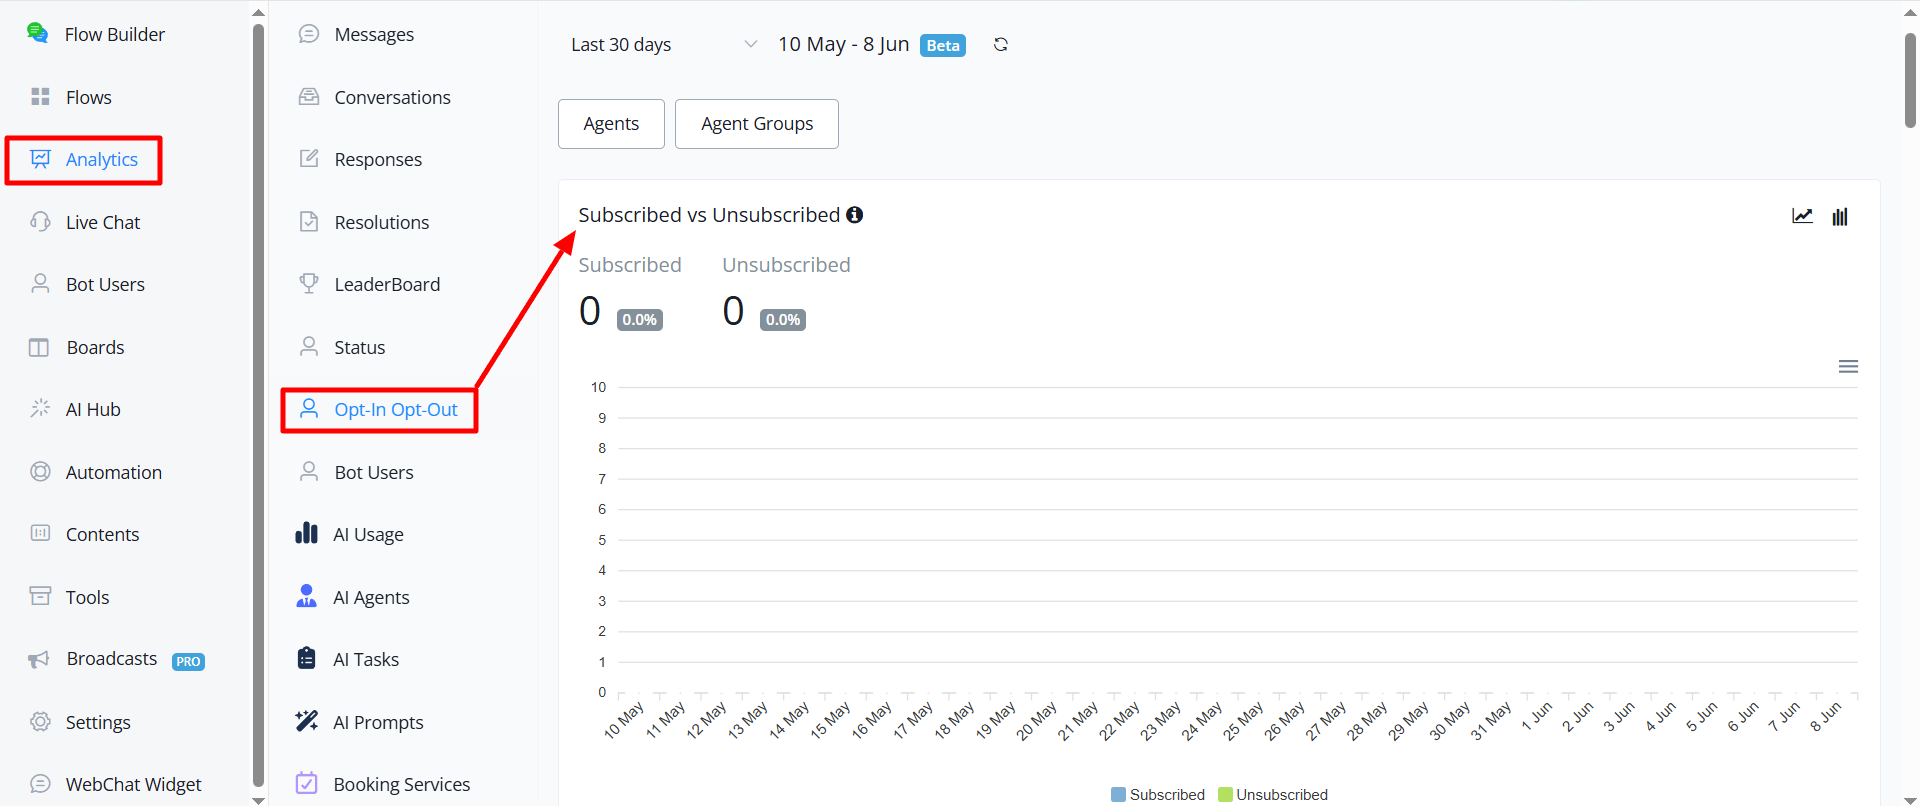Click the Flow Builder logo icon
Viewport: 1920px width, 806px height.
pyautogui.click(x=37, y=33)
